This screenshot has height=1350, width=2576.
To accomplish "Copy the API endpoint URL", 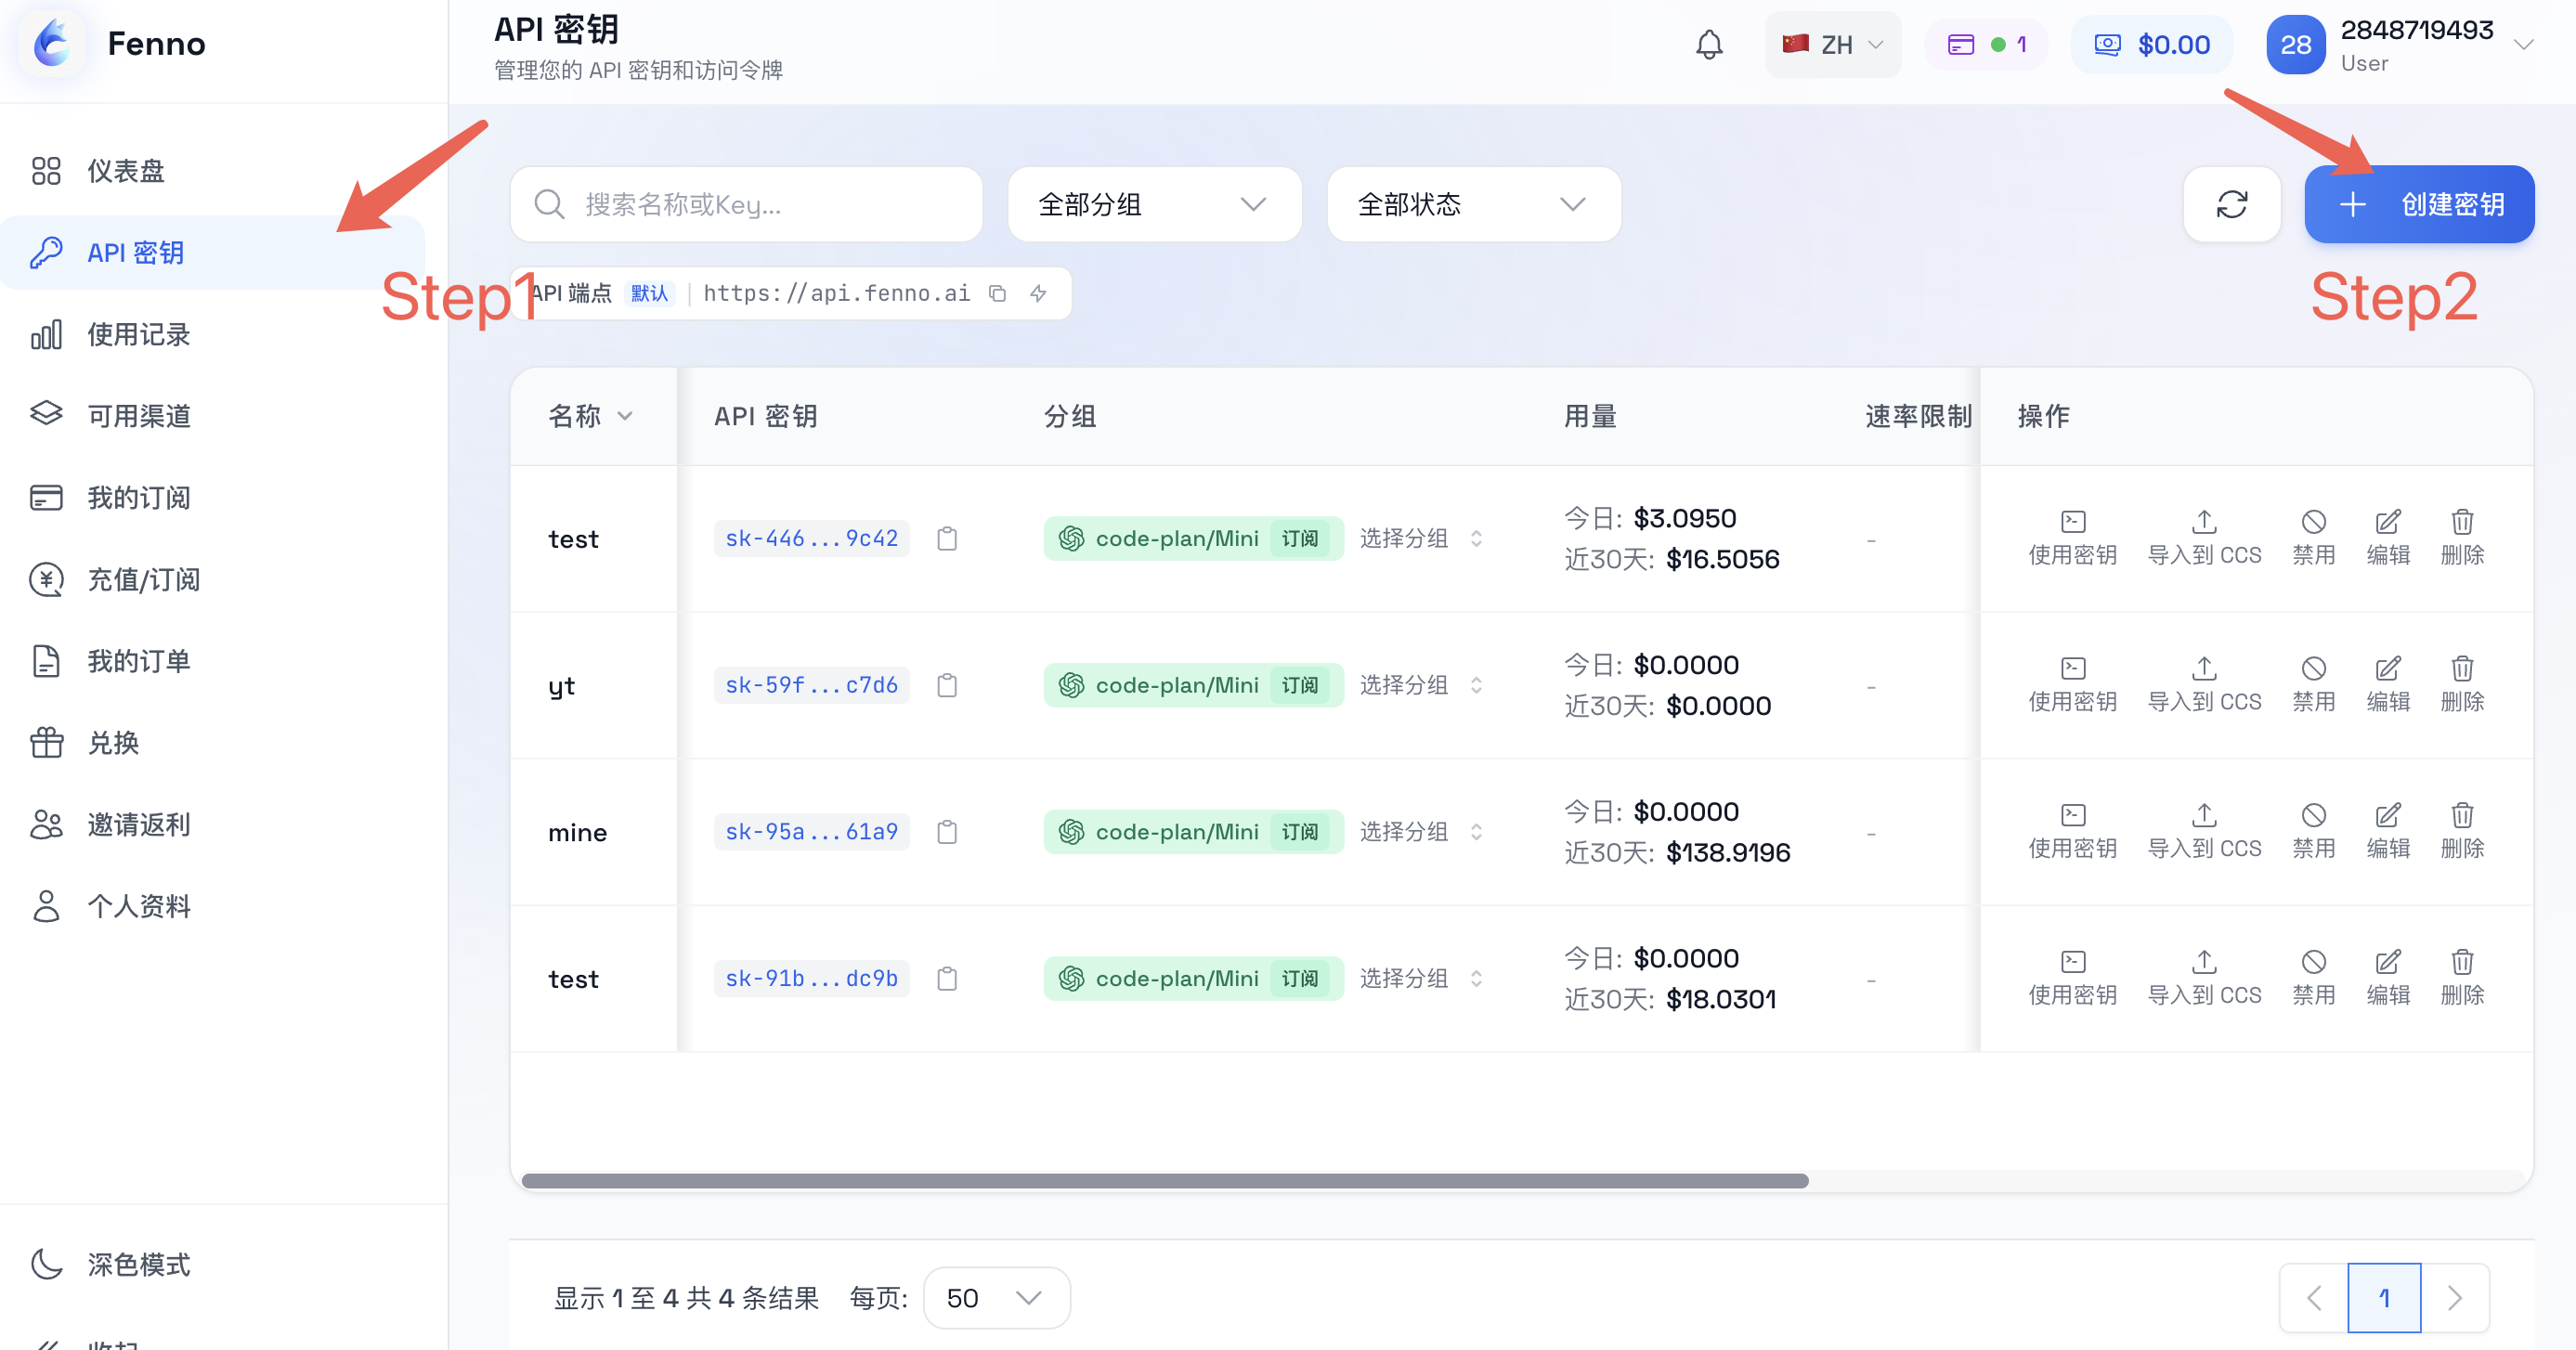I will tap(997, 293).
